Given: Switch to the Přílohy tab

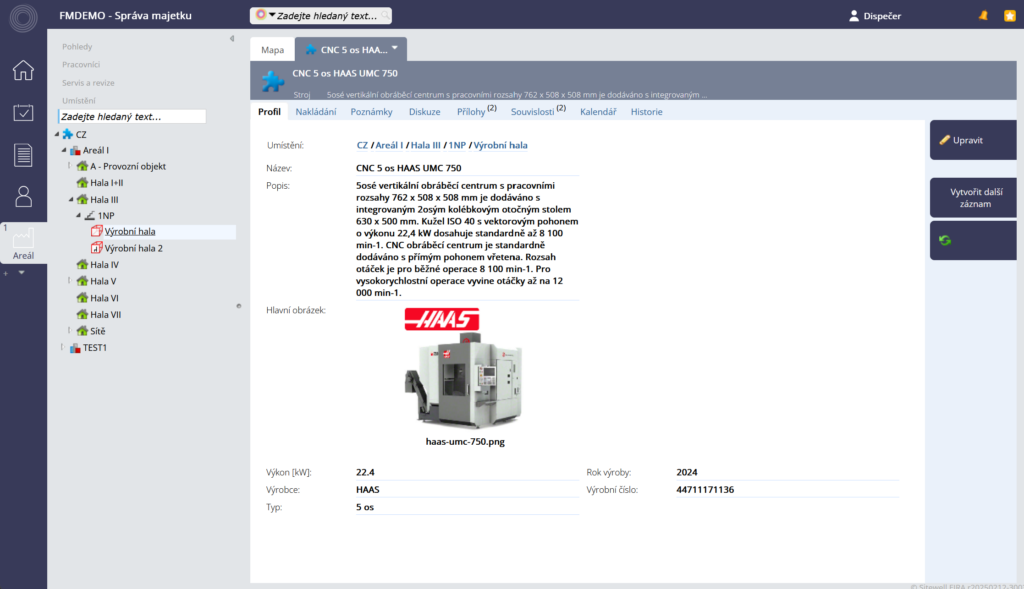Looking at the screenshot, I should (476, 111).
